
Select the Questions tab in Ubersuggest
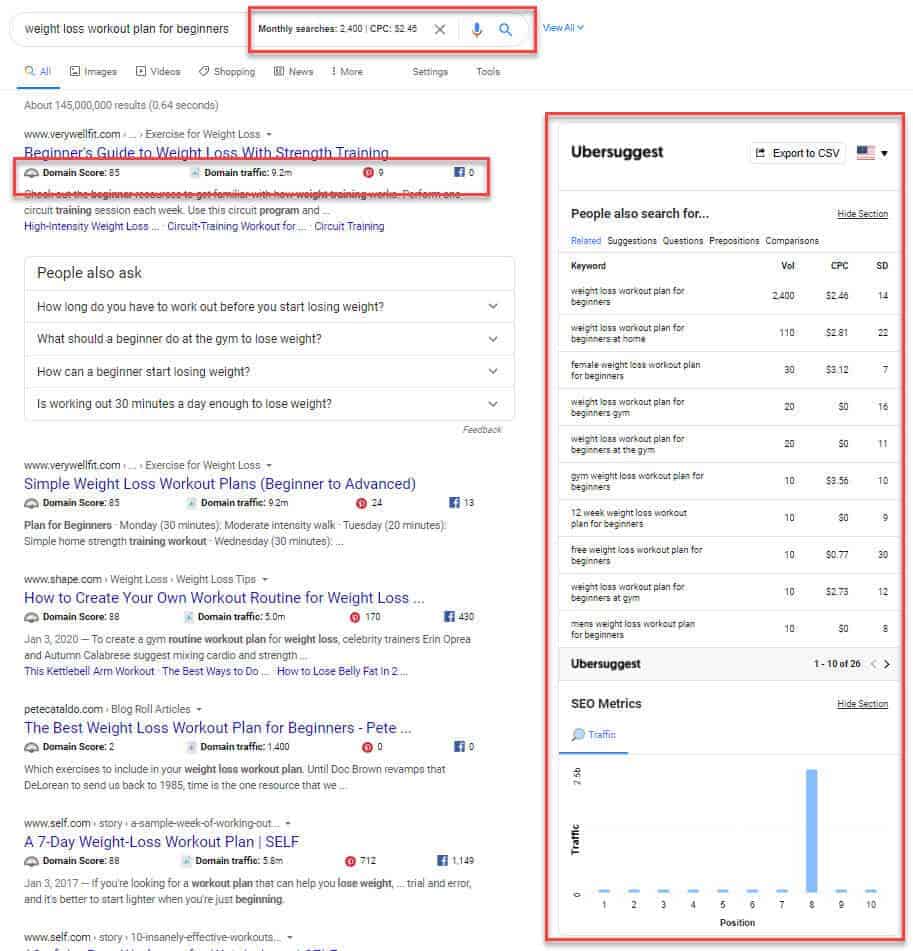[x=683, y=241]
